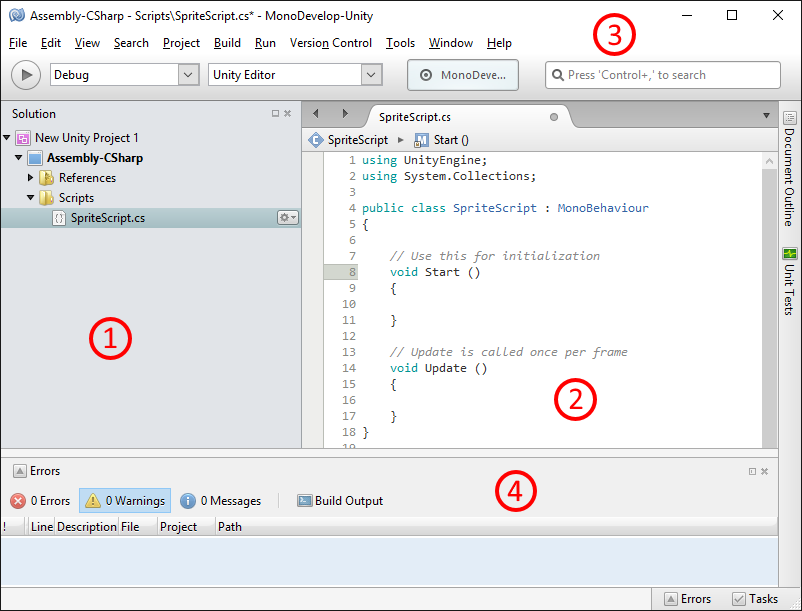Open the Build menu
Viewport: 802px width, 611px height.
(x=227, y=43)
